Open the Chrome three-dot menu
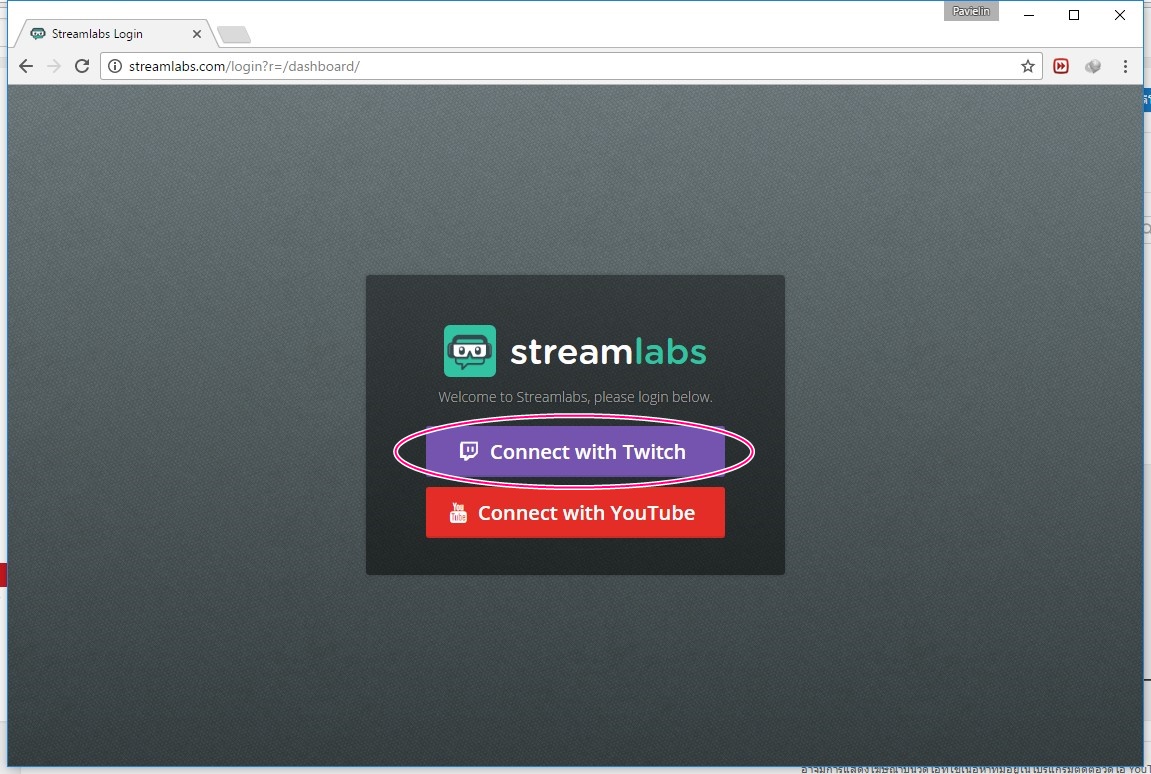1151x774 pixels. coord(1125,66)
